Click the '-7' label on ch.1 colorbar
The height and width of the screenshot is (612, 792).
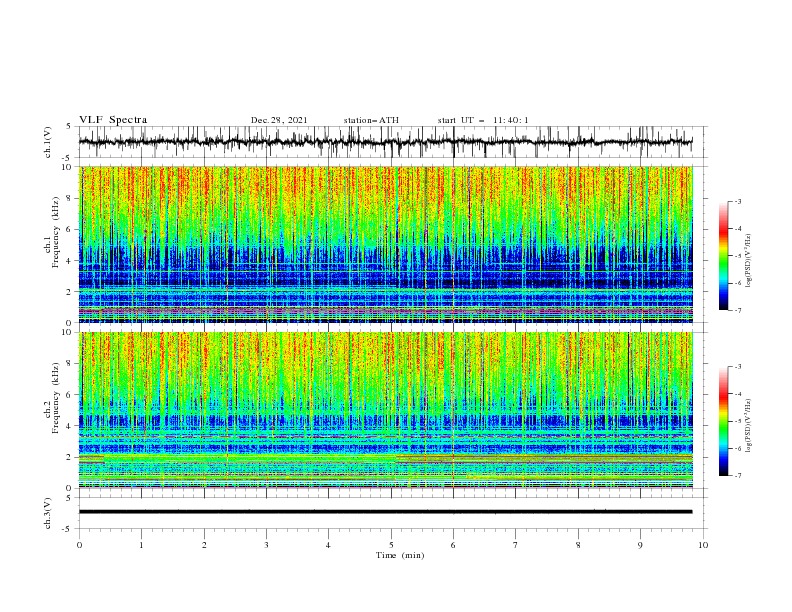(x=737, y=310)
